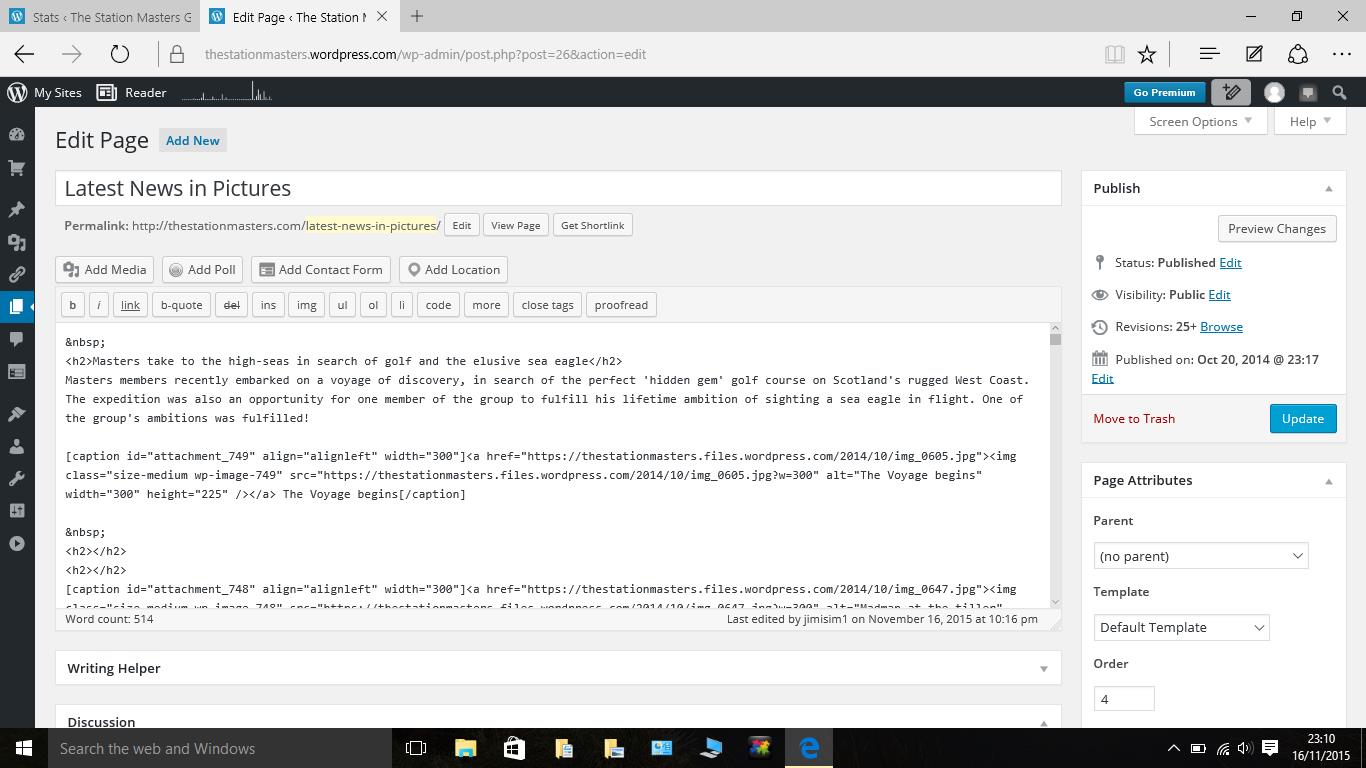Open notifications icon in admin bar
The image size is (1366, 768).
click(1307, 93)
